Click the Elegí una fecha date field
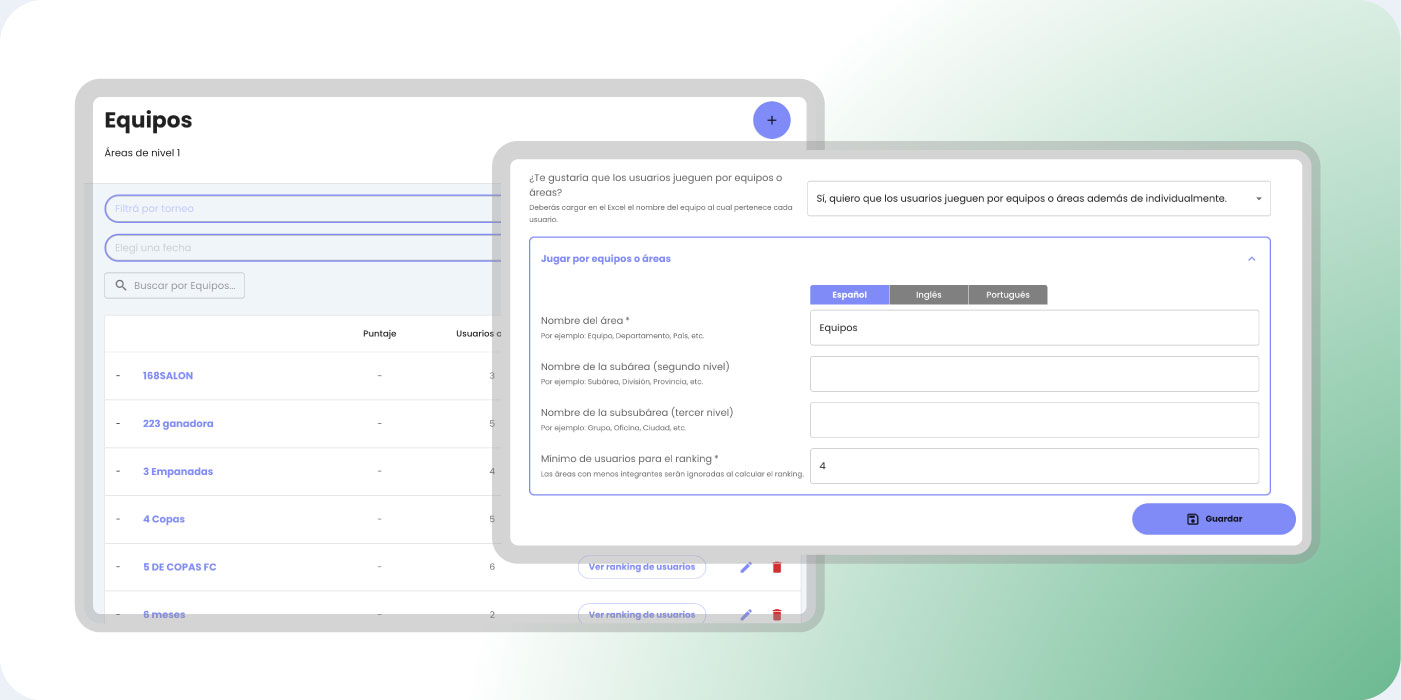This screenshot has height=700, width=1401. pos(300,248)
